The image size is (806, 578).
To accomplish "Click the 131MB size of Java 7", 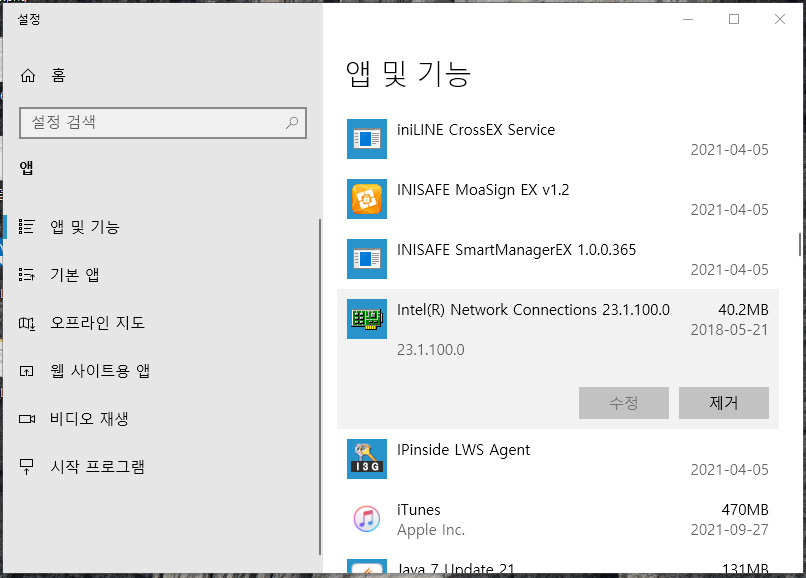I will pyautogui.click(x=745, y=569).
